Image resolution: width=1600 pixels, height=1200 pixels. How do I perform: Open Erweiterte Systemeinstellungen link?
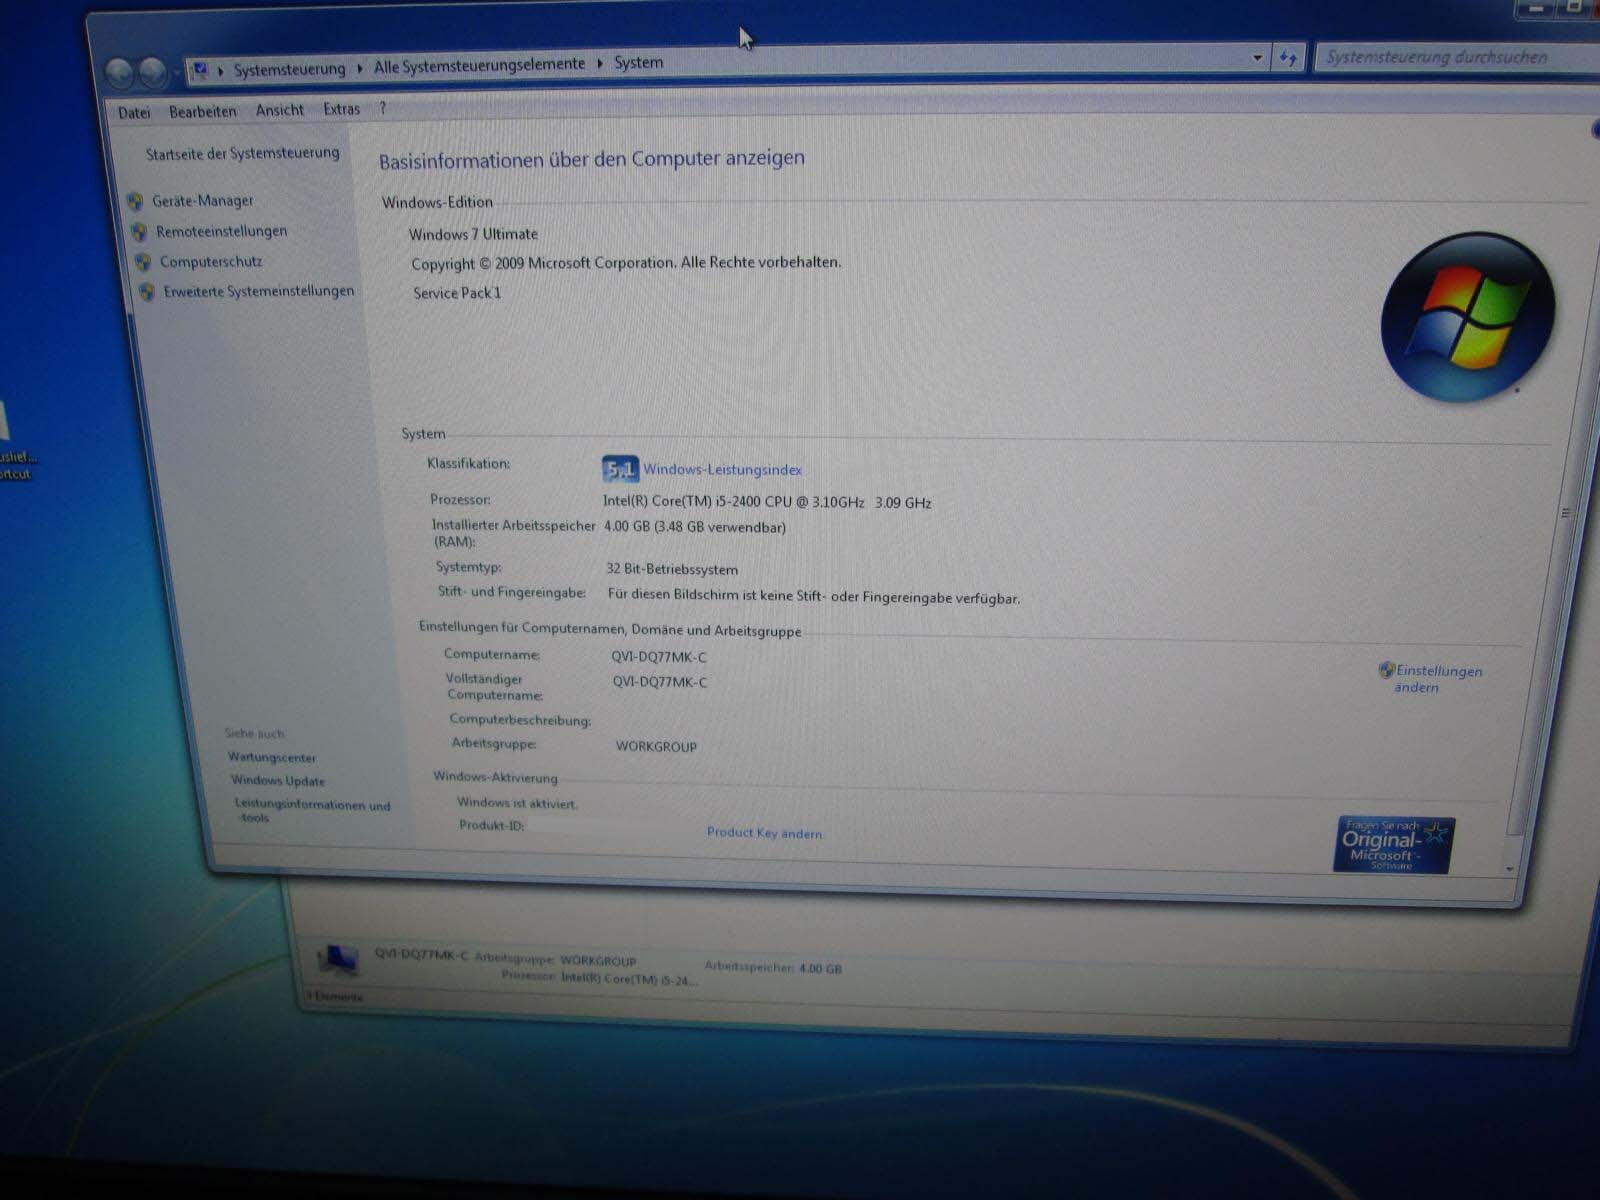pos(258,291)
